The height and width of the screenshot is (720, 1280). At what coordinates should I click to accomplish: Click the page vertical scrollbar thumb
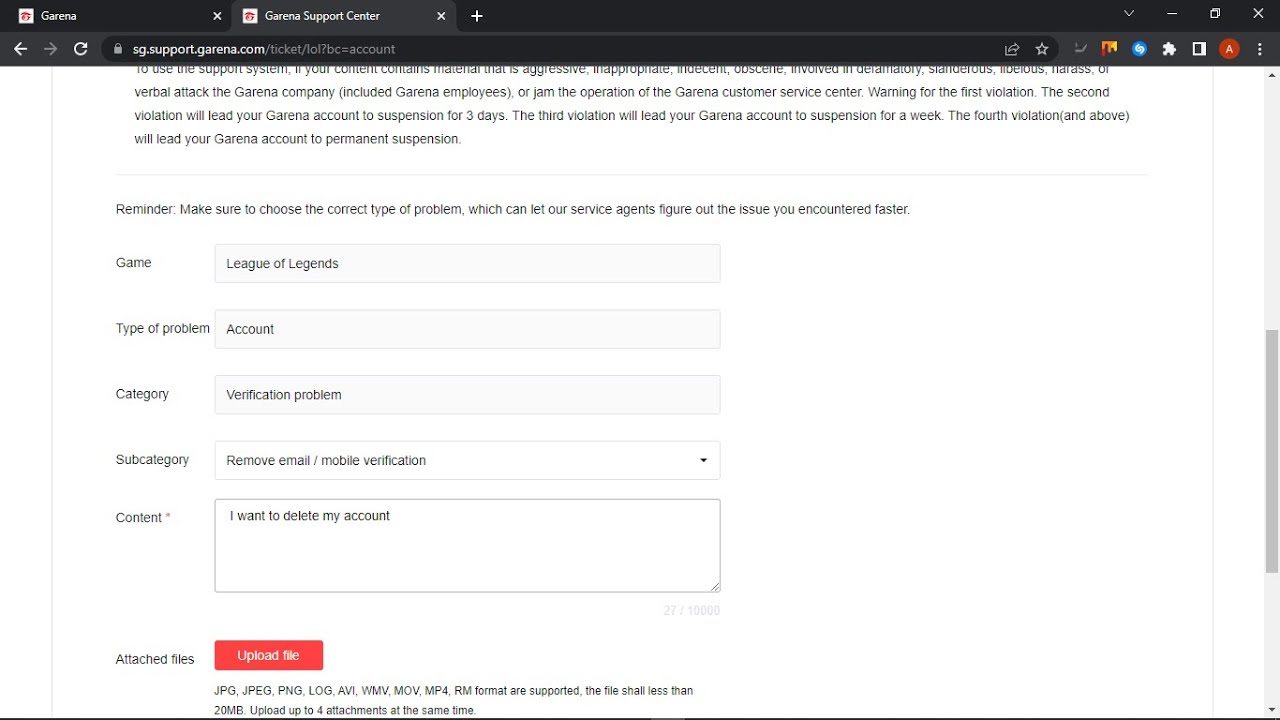1272,451
